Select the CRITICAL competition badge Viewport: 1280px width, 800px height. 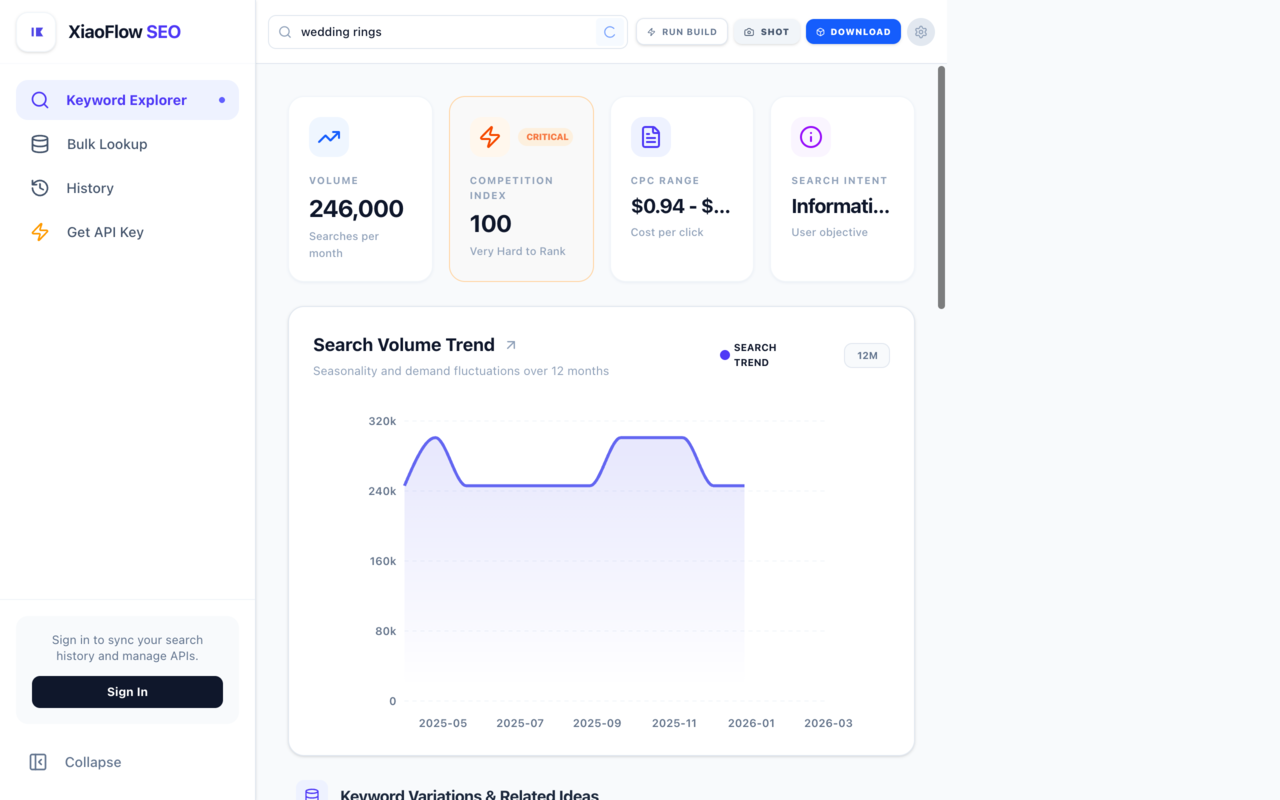(547, 136)
